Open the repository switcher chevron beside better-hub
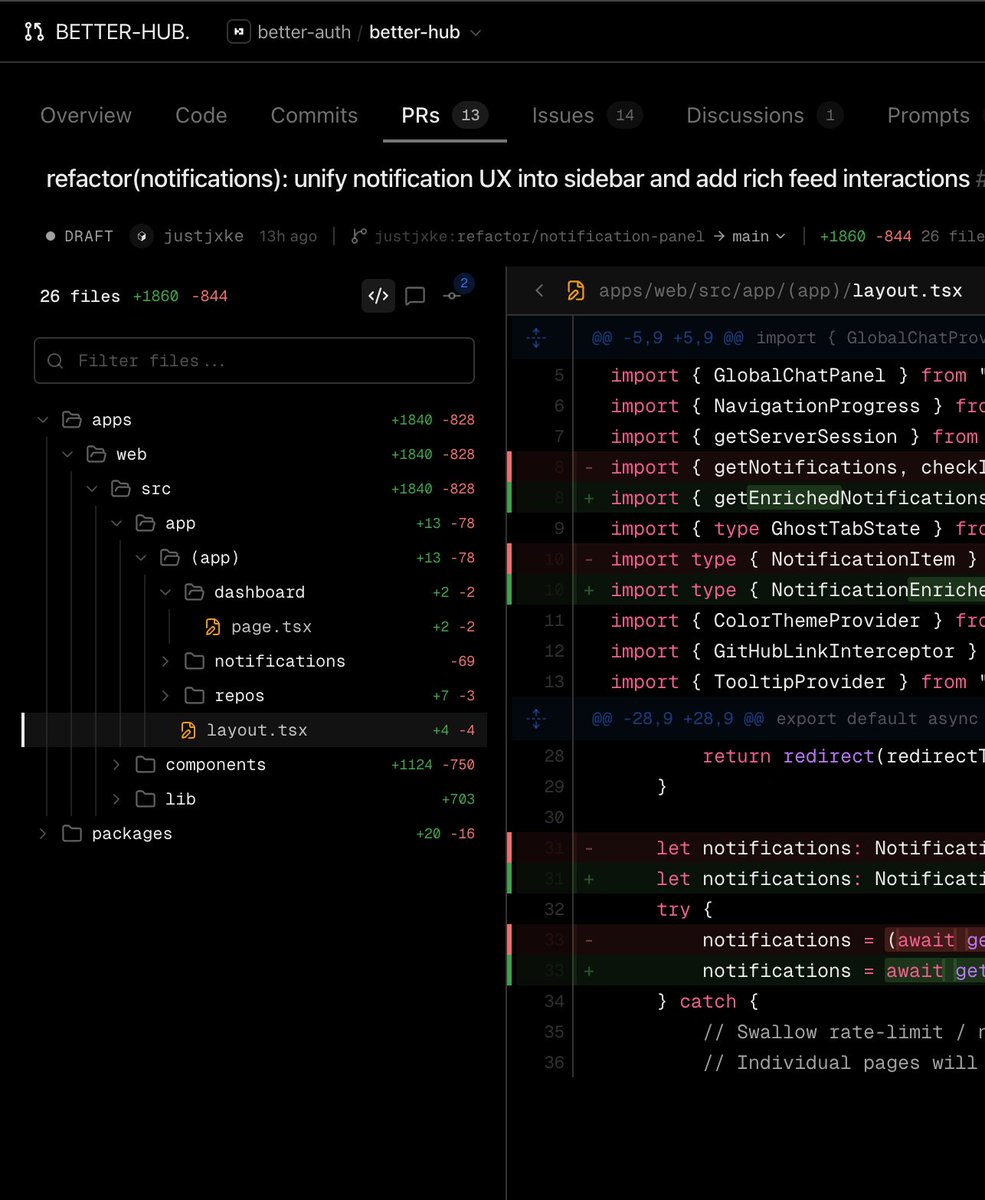 click(476, 33)
